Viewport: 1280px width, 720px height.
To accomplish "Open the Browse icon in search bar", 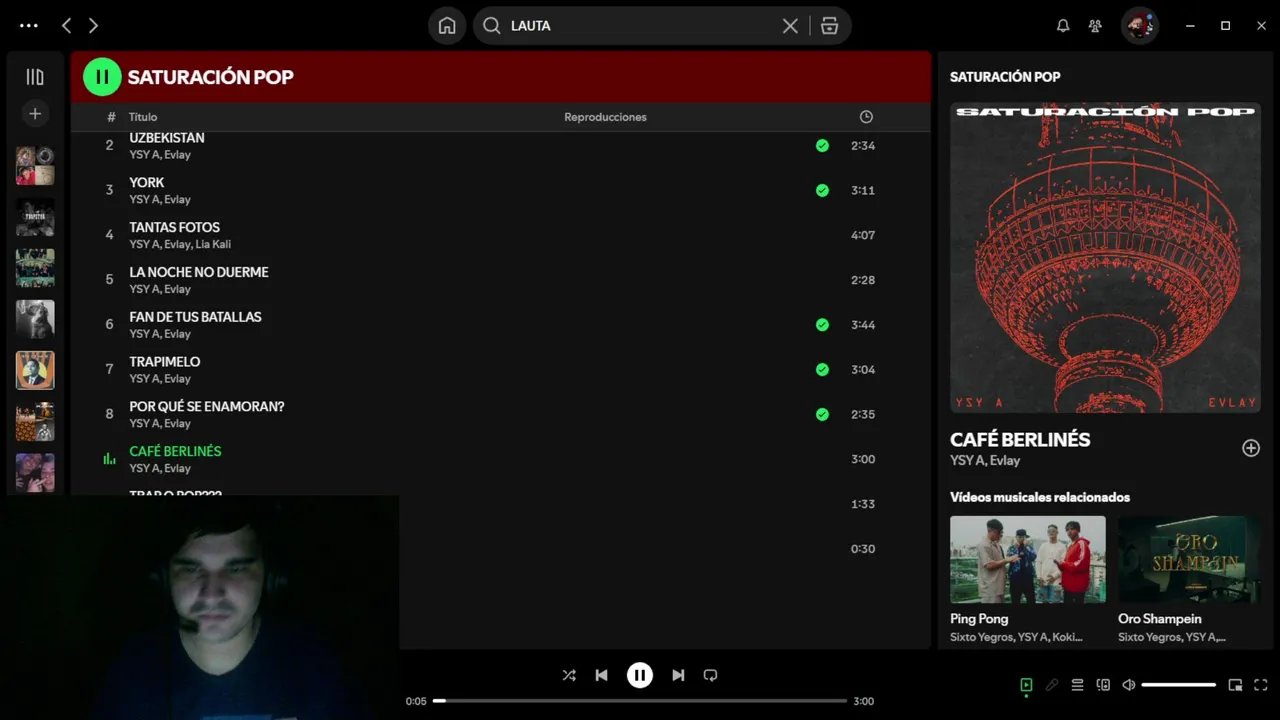I will (829, 26).
